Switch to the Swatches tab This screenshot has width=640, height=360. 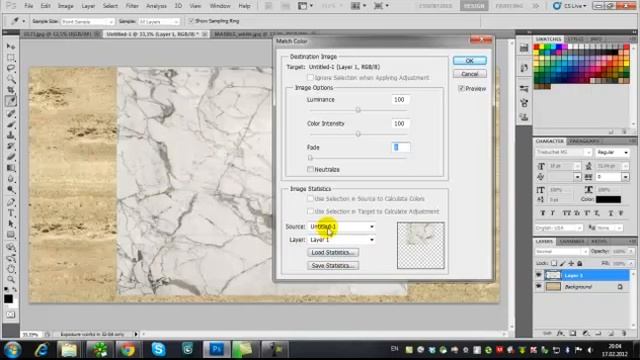click(548, 39)
